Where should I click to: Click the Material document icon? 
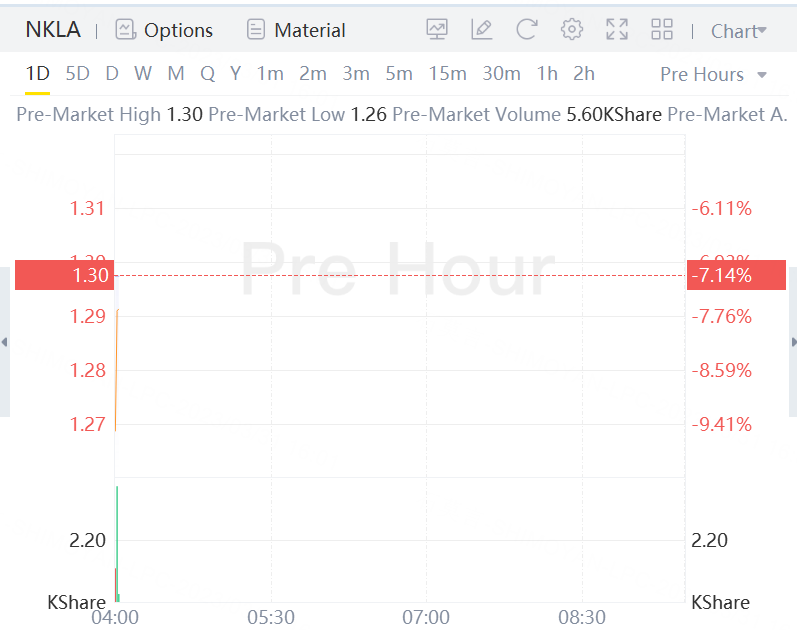pyautogui.click(x=256, y=30)
